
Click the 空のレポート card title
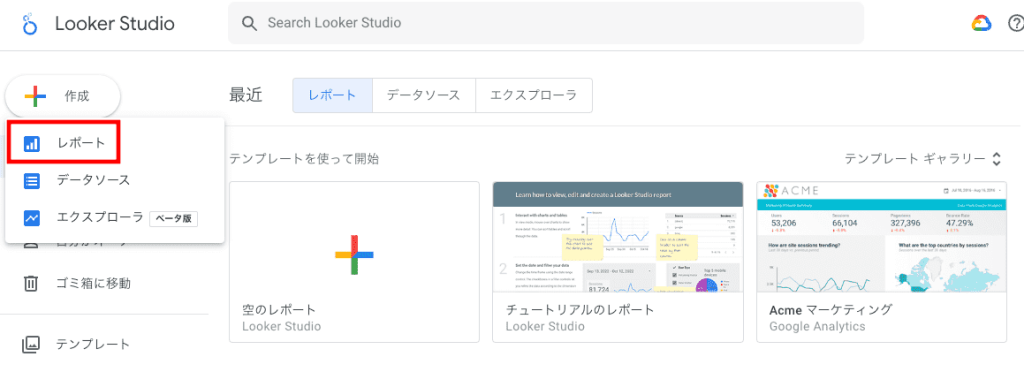279,309
